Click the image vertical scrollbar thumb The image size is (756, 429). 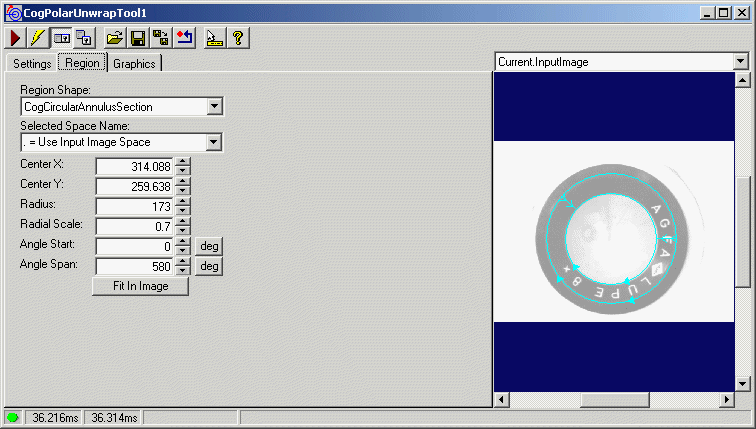(742, 232)
